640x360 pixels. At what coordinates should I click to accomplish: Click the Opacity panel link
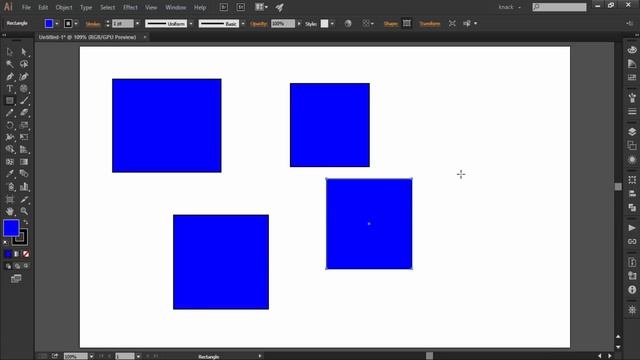click(x=259, y=24)
